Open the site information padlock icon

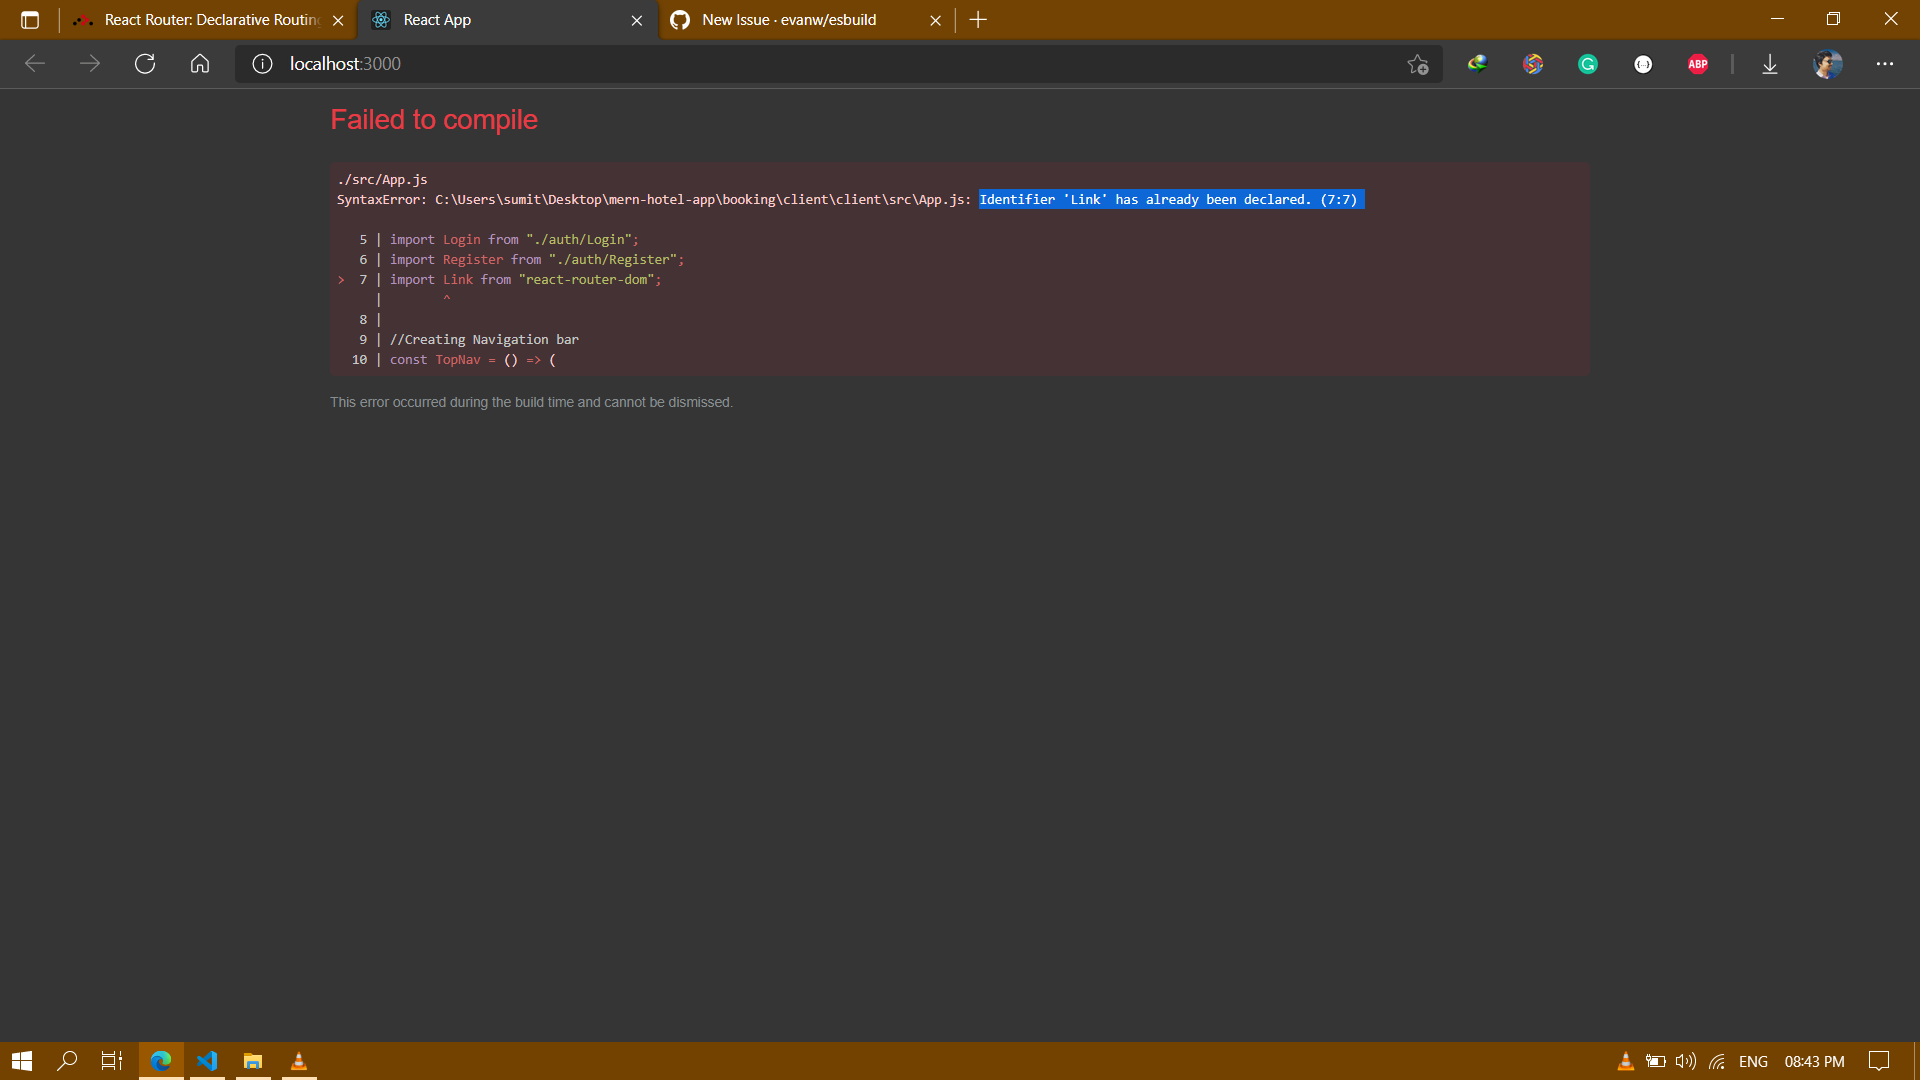(261, 63)
